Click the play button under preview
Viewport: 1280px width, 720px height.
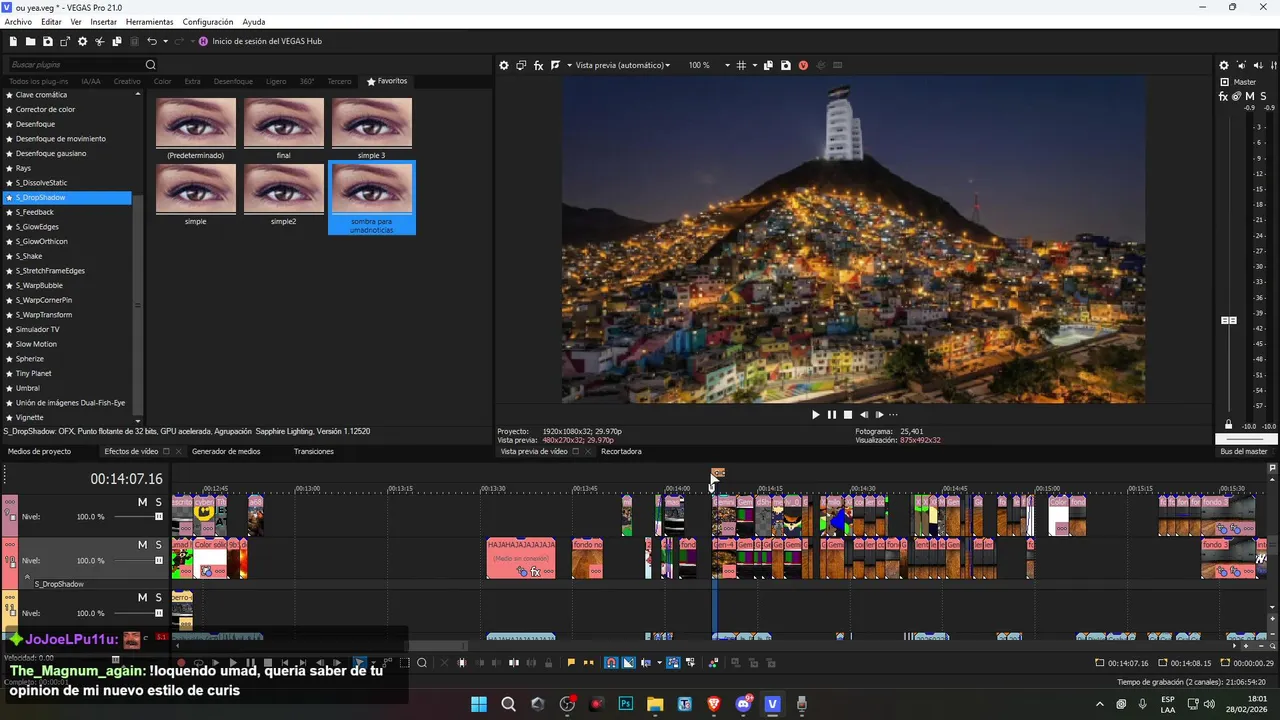815,415
